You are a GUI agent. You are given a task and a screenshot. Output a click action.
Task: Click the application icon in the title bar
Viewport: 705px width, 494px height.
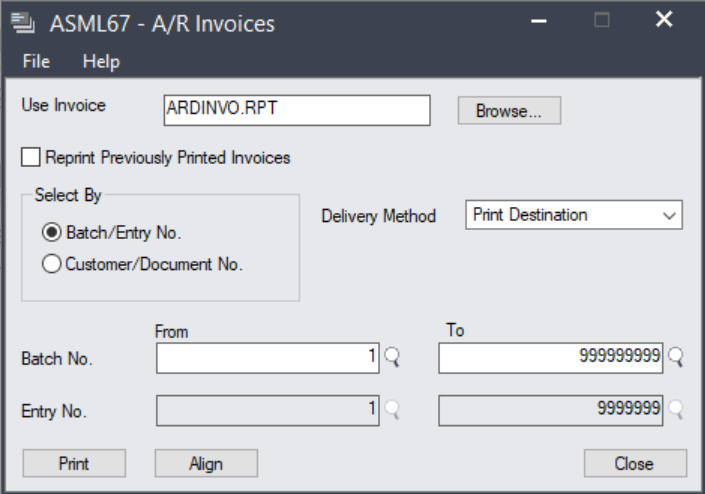pyautogui.click(x=23, y=22)
